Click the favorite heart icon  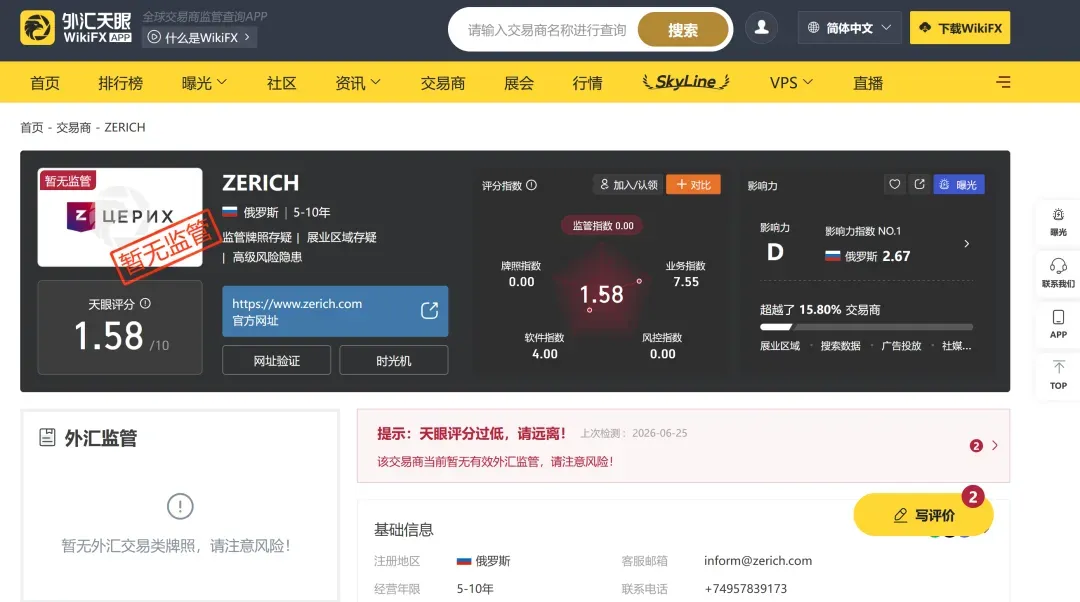tap(894, 184)
